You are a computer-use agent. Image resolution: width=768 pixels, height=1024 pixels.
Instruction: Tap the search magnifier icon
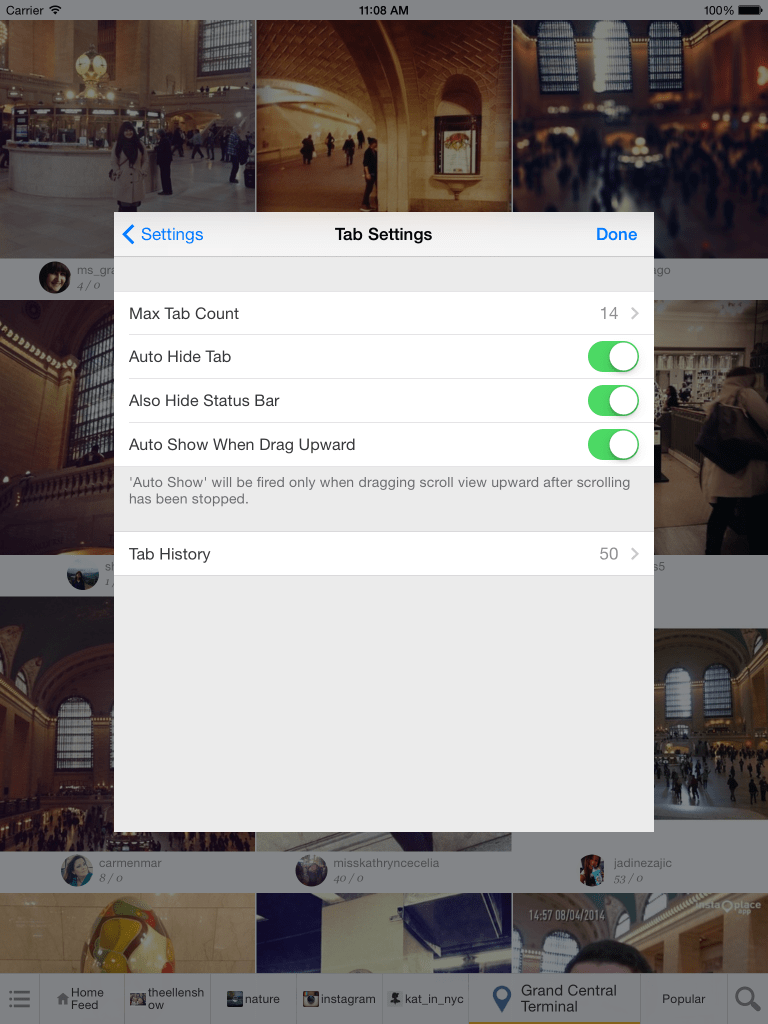(x=747, y=998)
